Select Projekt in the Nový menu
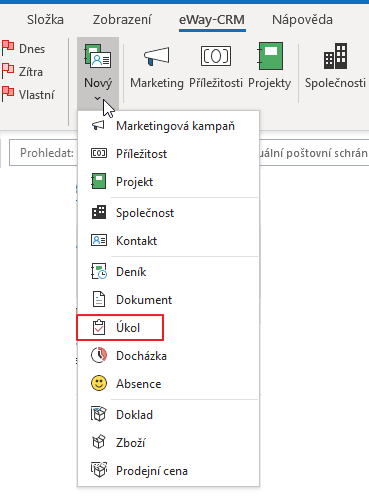Screen dimensions: 369x499 pyautogui.click(x=168, y=182)
